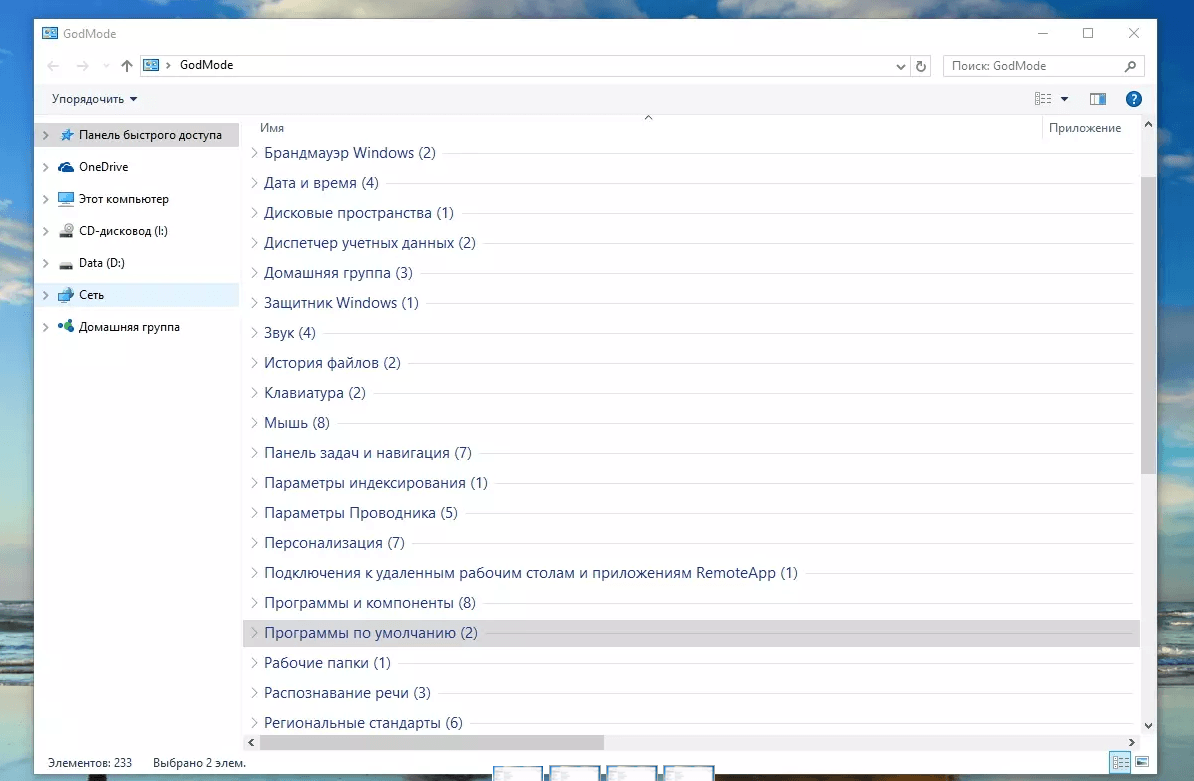The width and height of the screenshot is (1194, 781).
Task: Open the view options dropdown arrow
Action: tap(1065, 99)
